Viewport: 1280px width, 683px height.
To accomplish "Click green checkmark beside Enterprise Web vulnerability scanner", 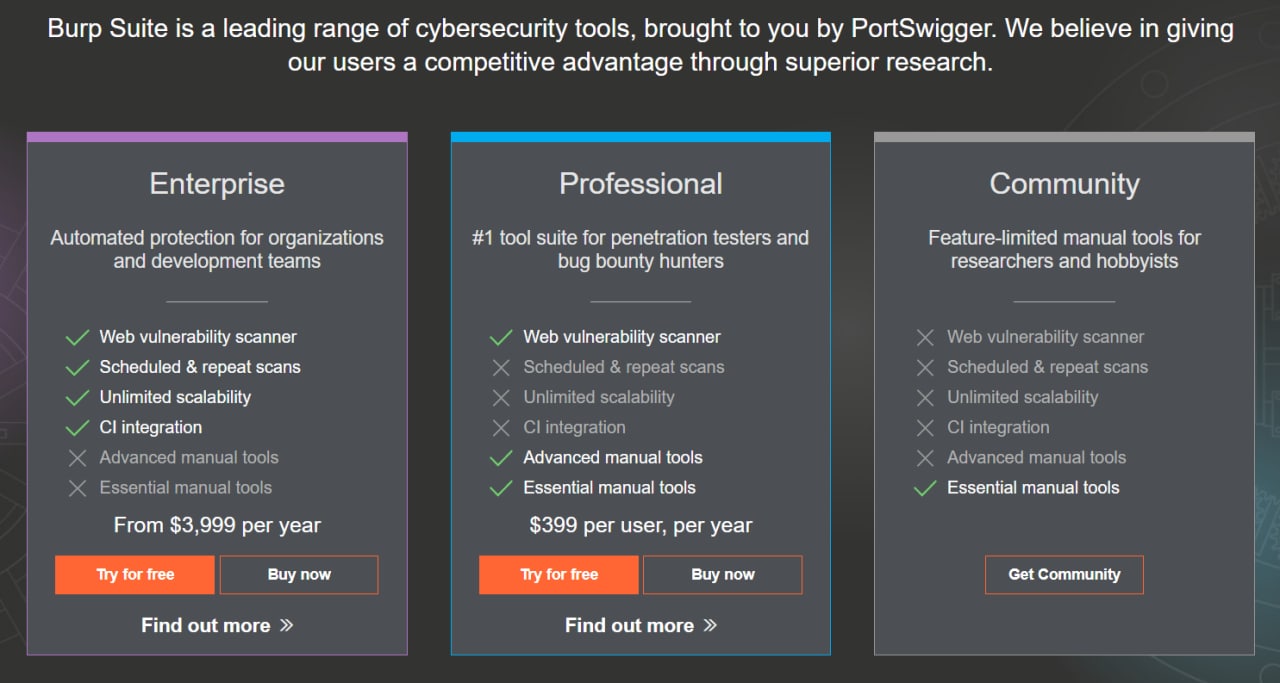I will click(x=78, y=338).
